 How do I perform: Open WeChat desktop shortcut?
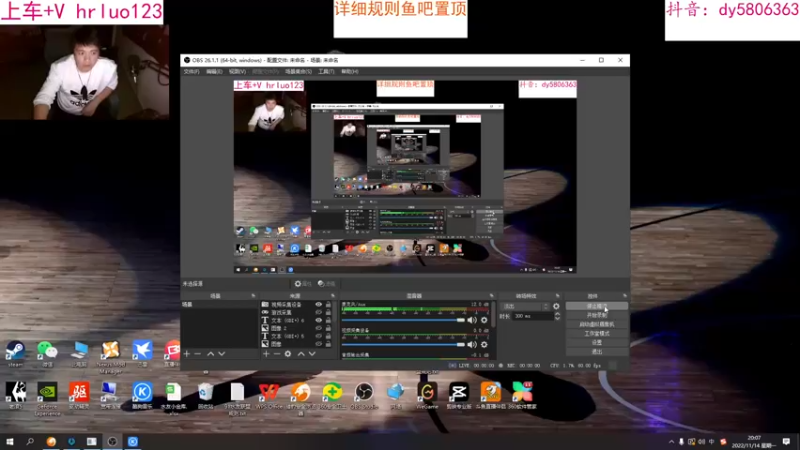tap(47, 354)
